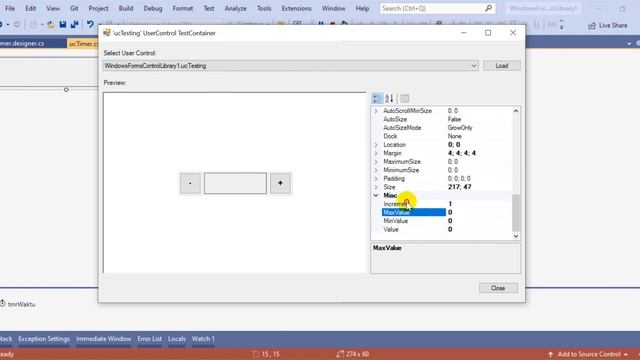This screenshot has height=360, width=640.
Task: Maximize the UserControl TestContainer window
Action: (x=488, y=33)
